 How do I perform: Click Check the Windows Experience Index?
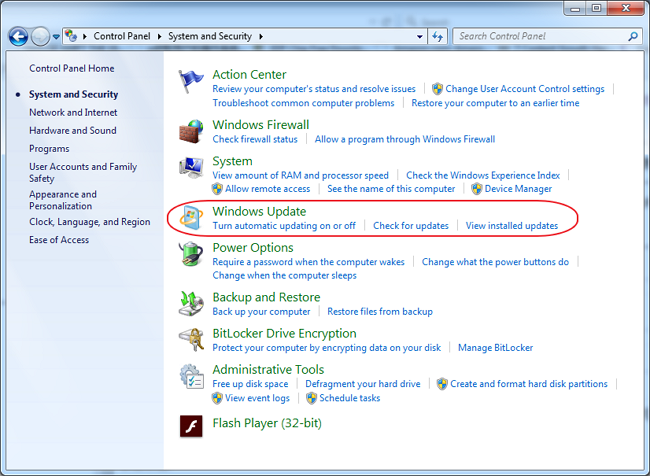pyautogui.click(x=483, y=175)
